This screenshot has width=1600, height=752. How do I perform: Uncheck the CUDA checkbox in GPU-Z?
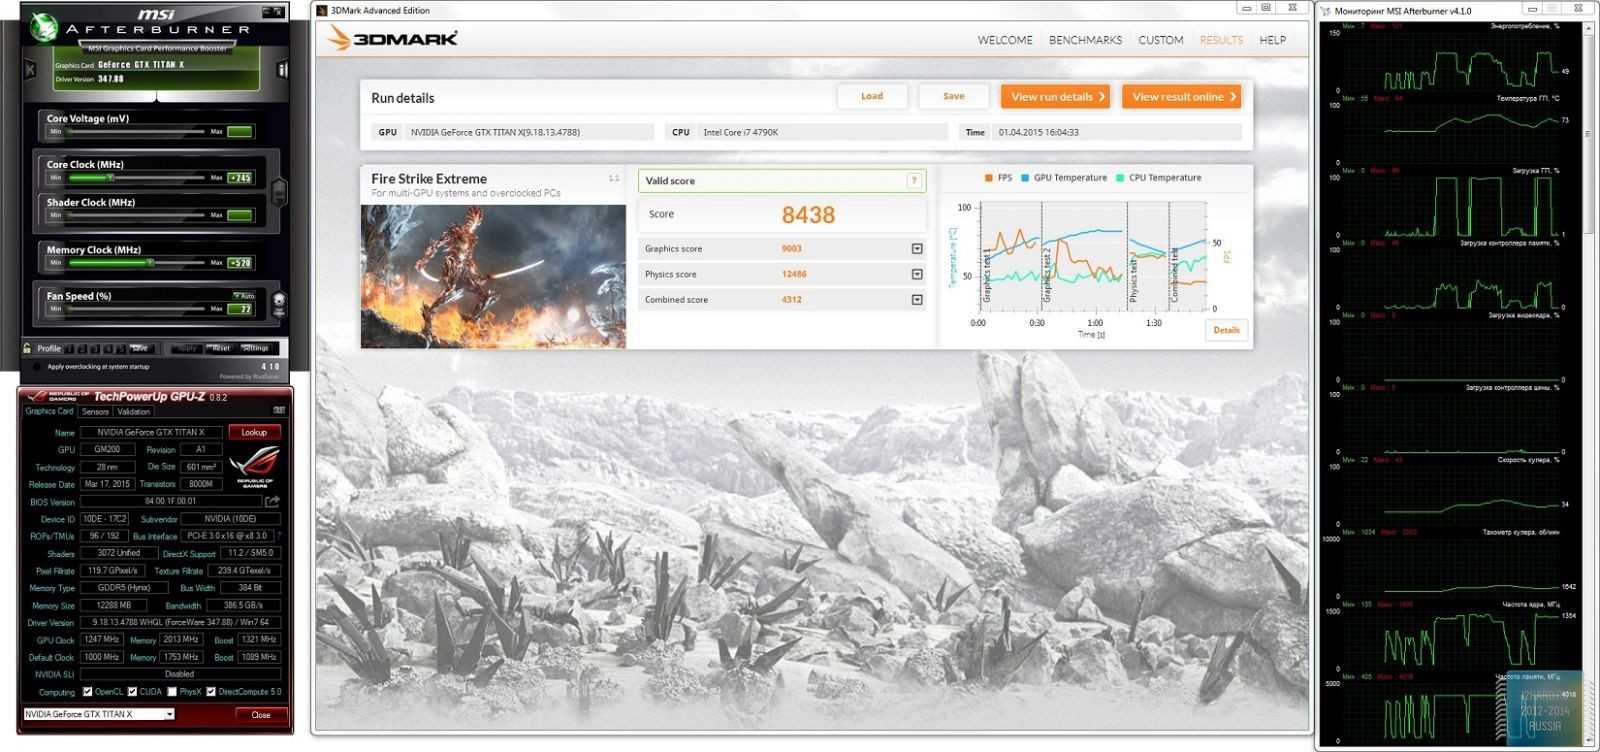coord(133,692)
